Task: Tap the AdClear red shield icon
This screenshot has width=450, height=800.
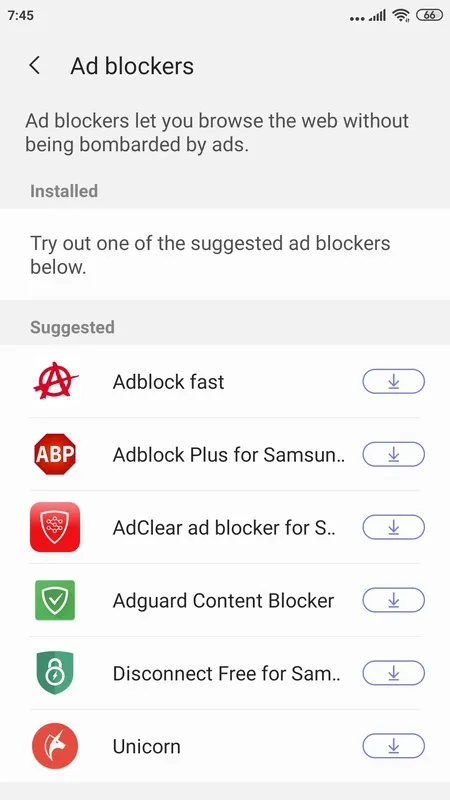Action: pyautogui.click(x=55, y=527)
